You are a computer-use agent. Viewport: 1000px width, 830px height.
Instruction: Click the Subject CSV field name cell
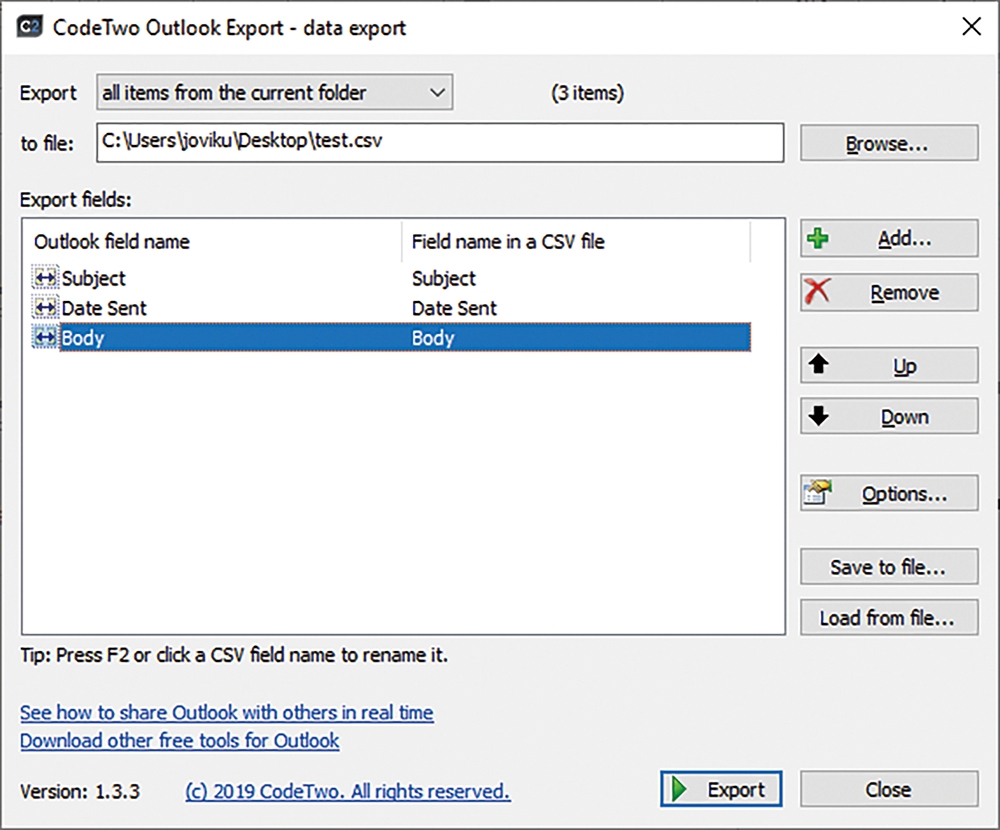click(444, 278)
